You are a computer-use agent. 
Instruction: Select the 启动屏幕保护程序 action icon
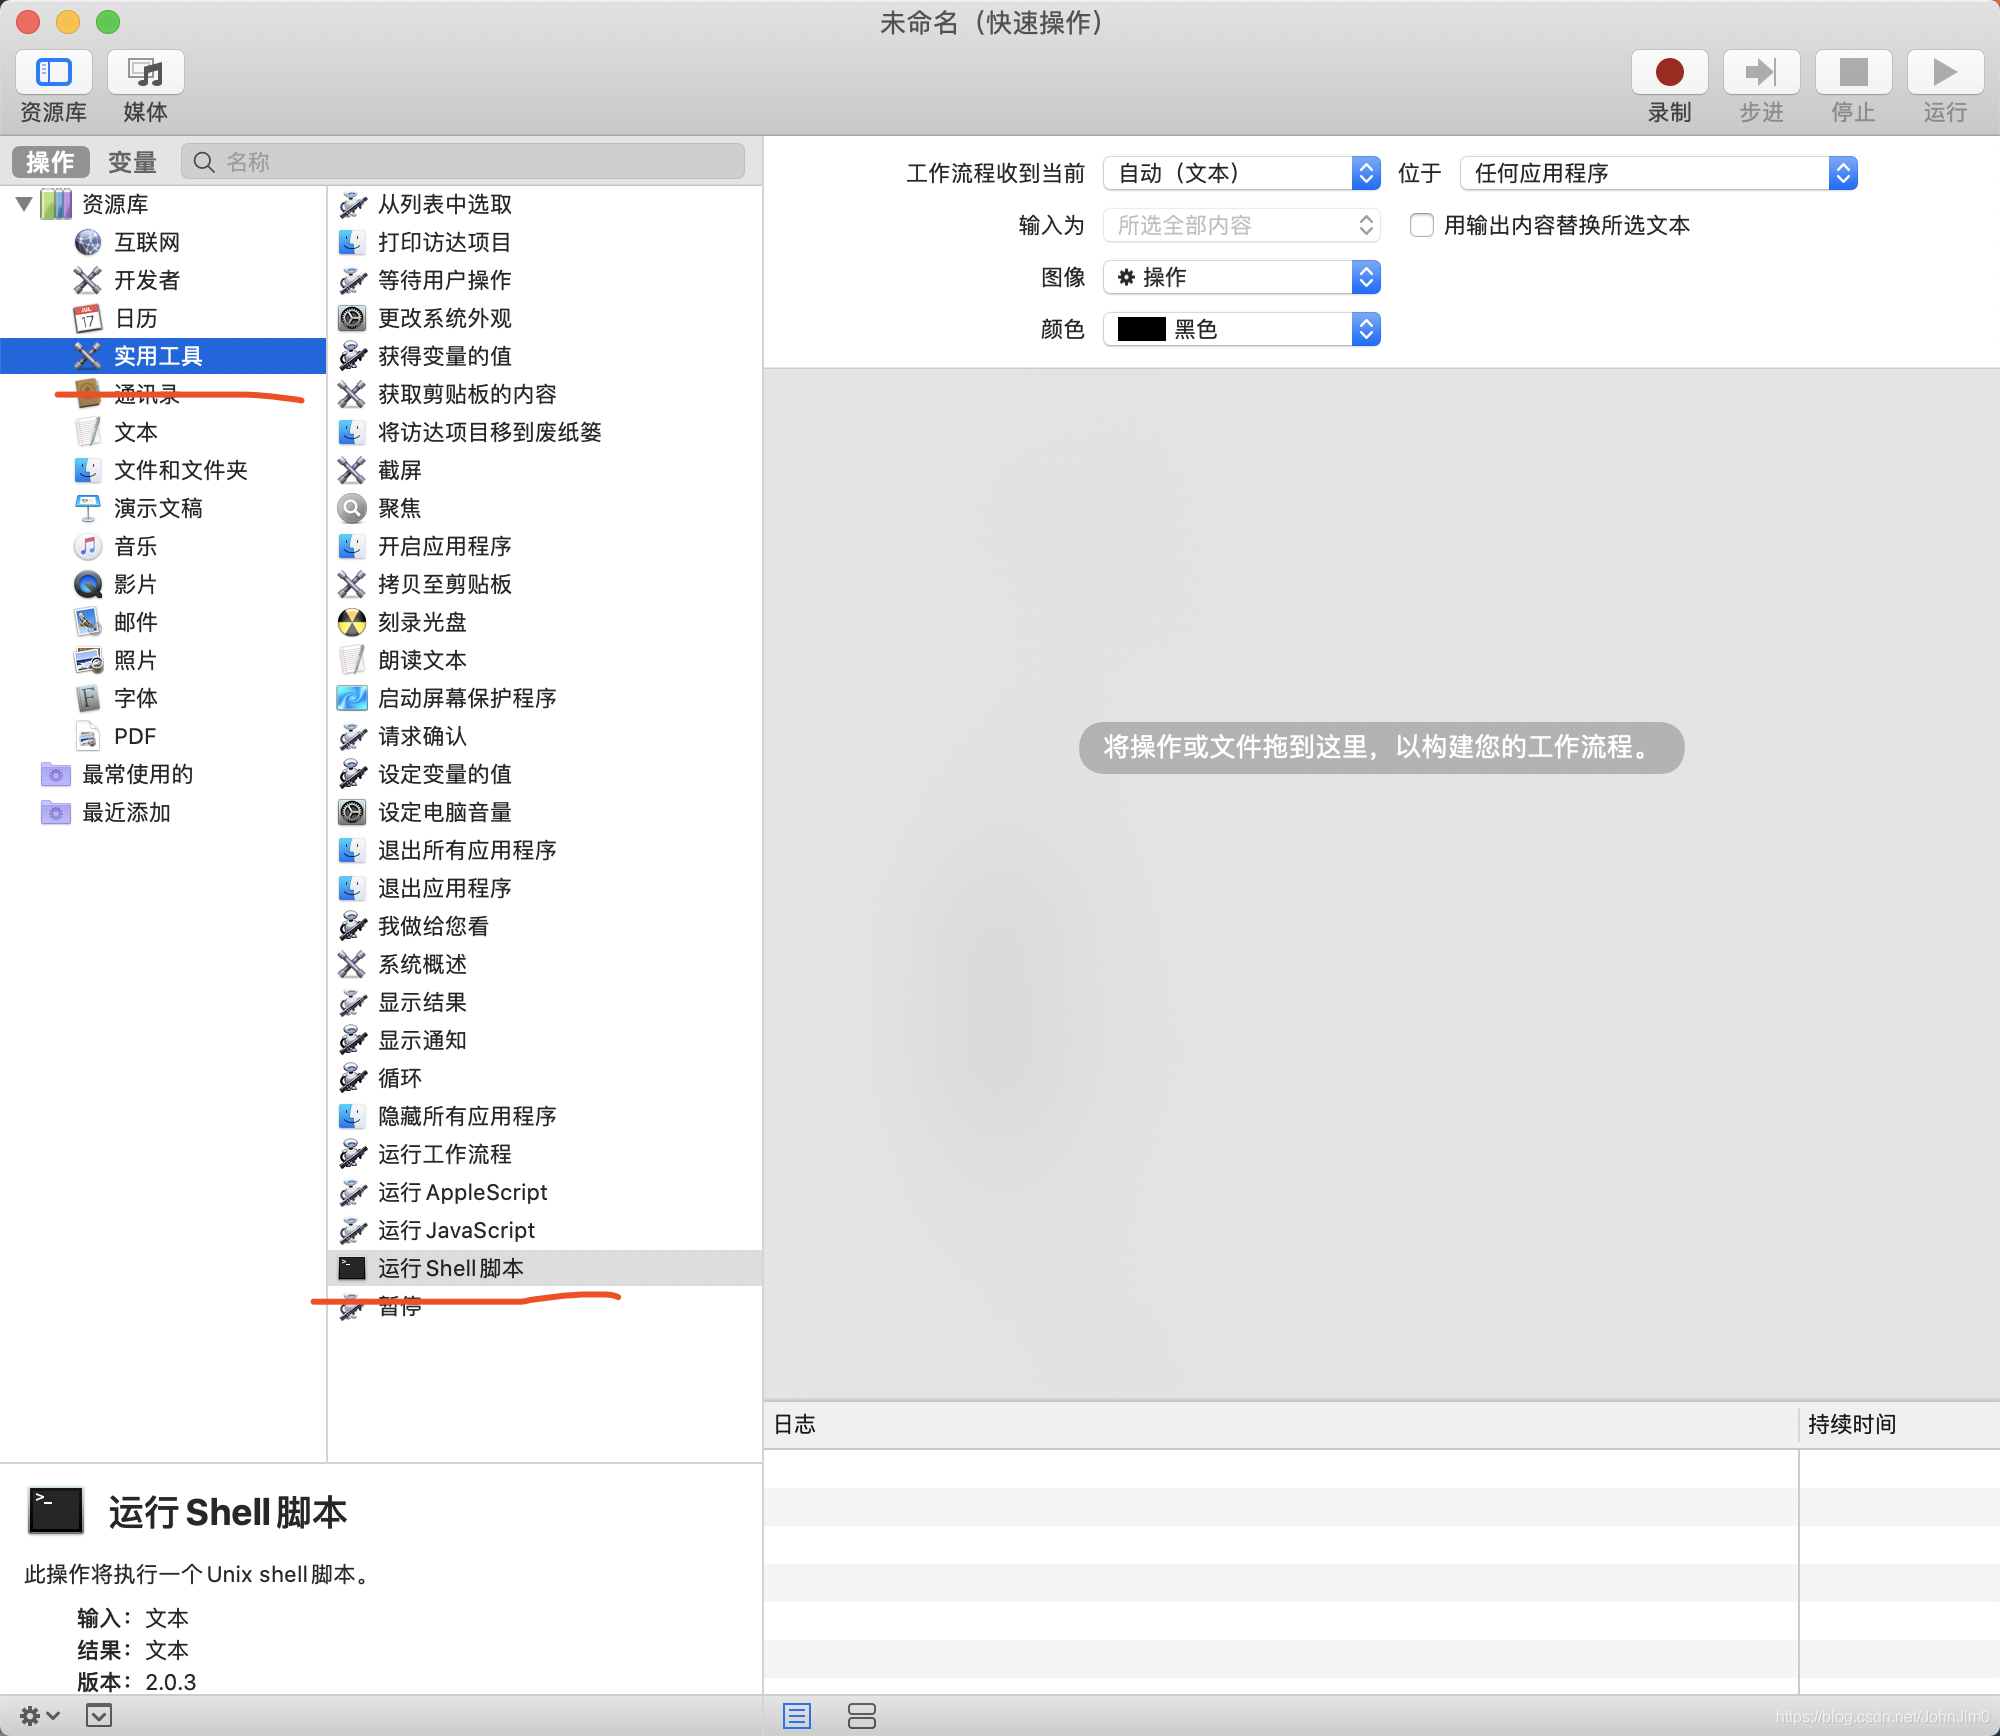(x=352, y=698)
